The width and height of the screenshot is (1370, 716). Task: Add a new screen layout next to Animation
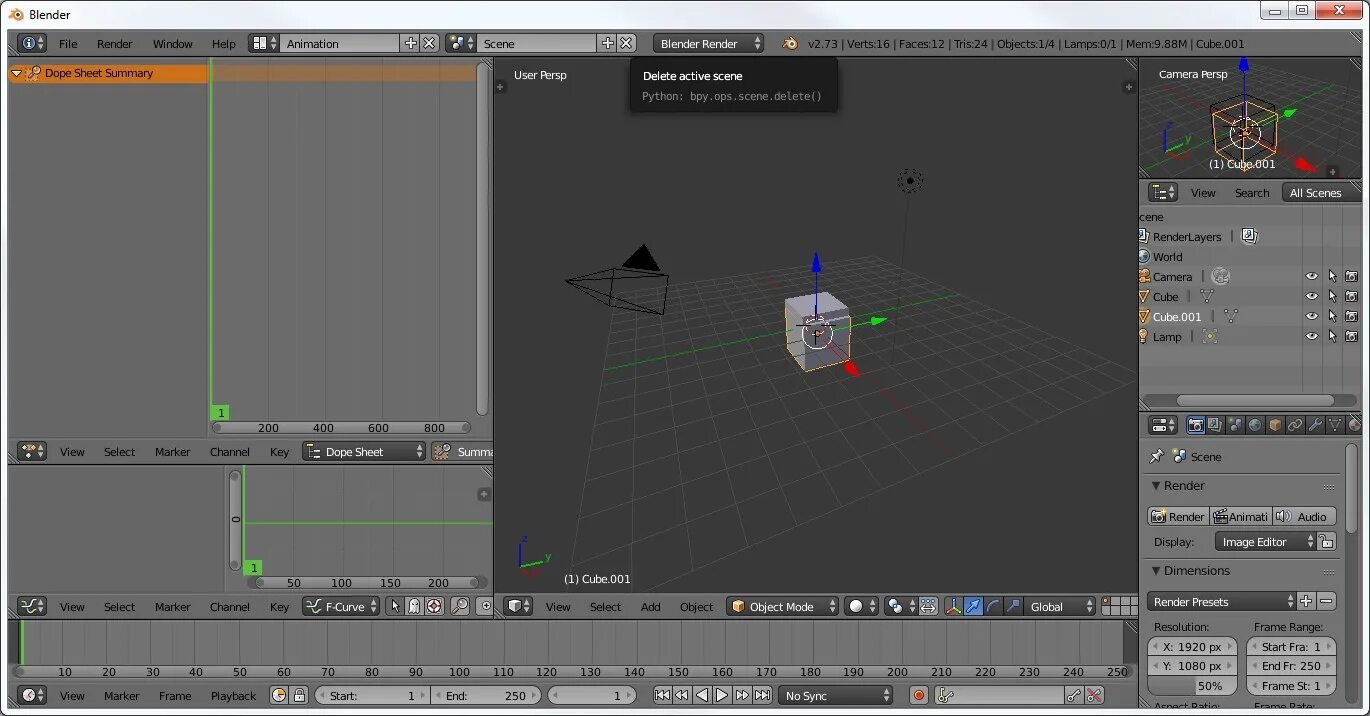point(410,43)
